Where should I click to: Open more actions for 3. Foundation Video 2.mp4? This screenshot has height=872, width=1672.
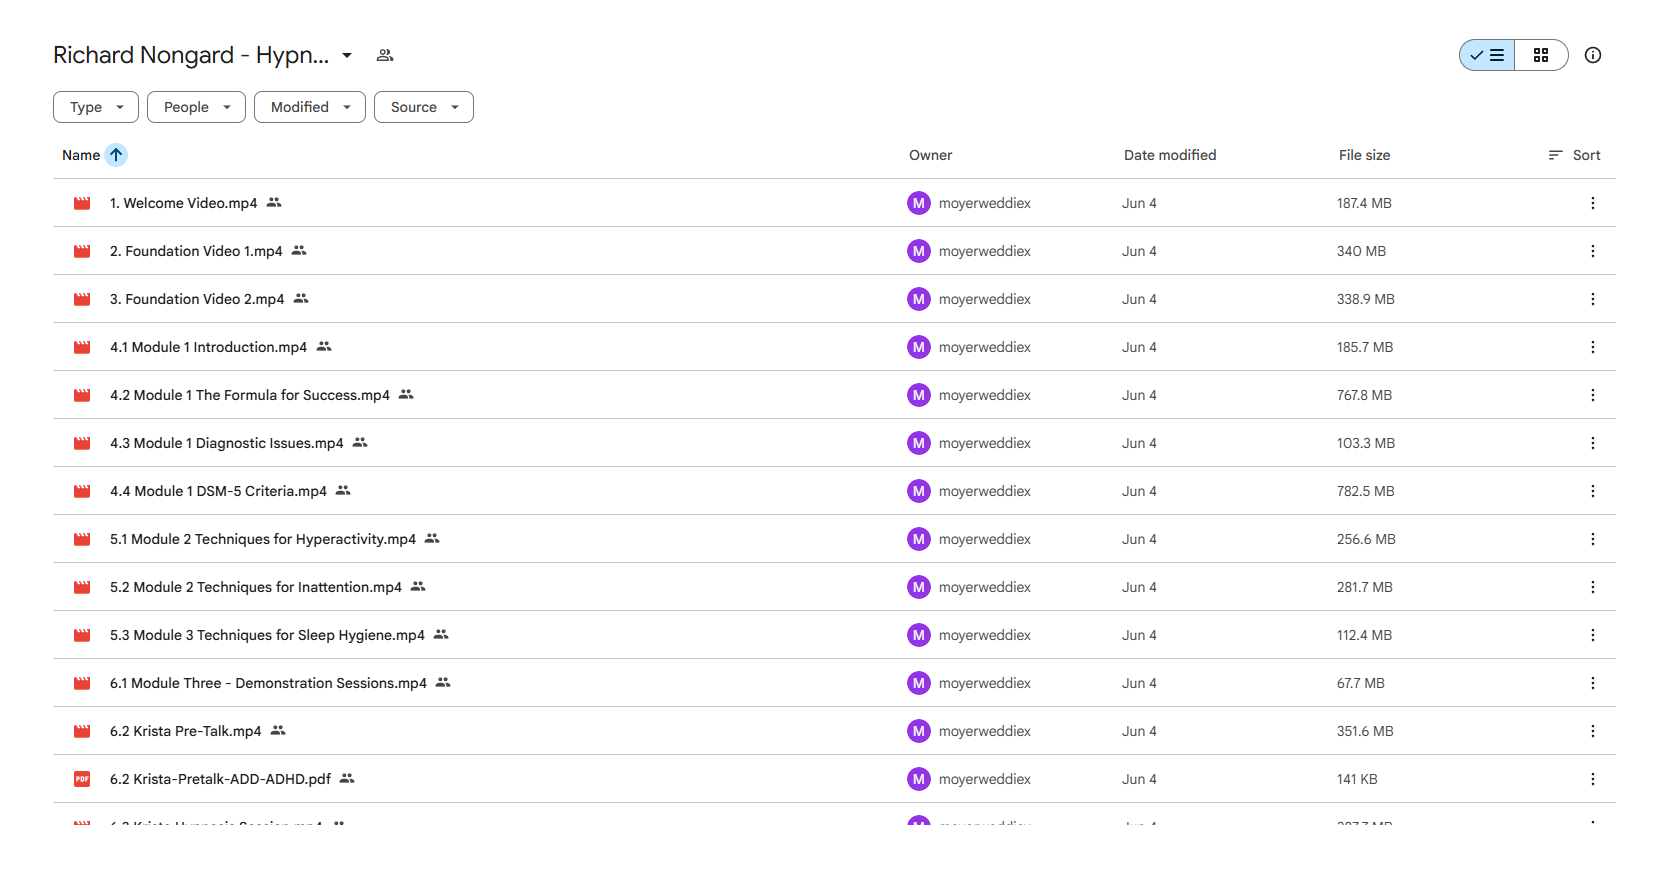tap(1593, 299)
